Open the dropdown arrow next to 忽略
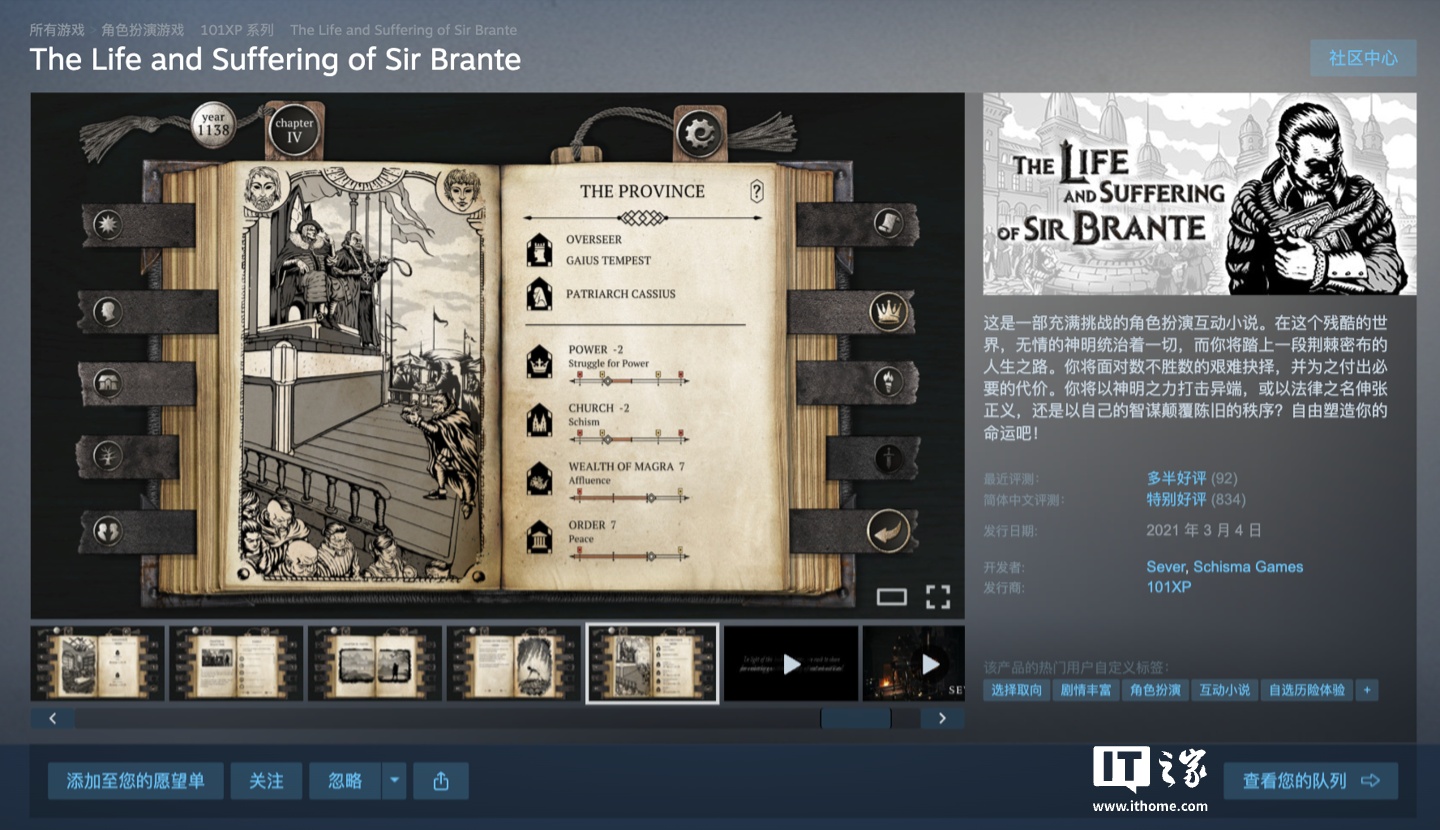Viewport: 1440px width, 830px height. pos(395,781)
